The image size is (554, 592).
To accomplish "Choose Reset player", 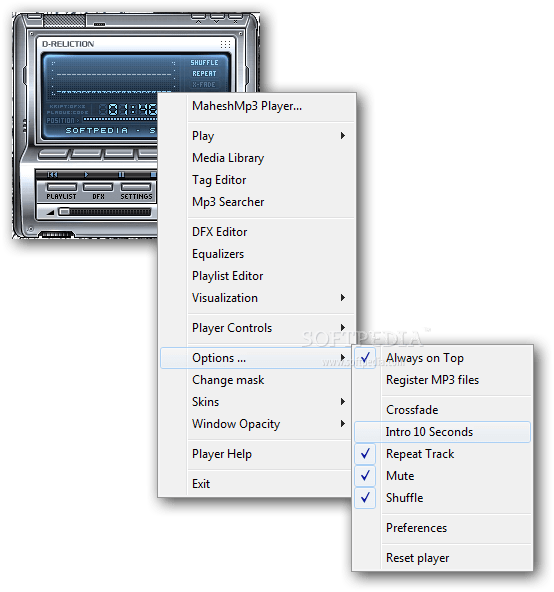I will tap(442, 558).
